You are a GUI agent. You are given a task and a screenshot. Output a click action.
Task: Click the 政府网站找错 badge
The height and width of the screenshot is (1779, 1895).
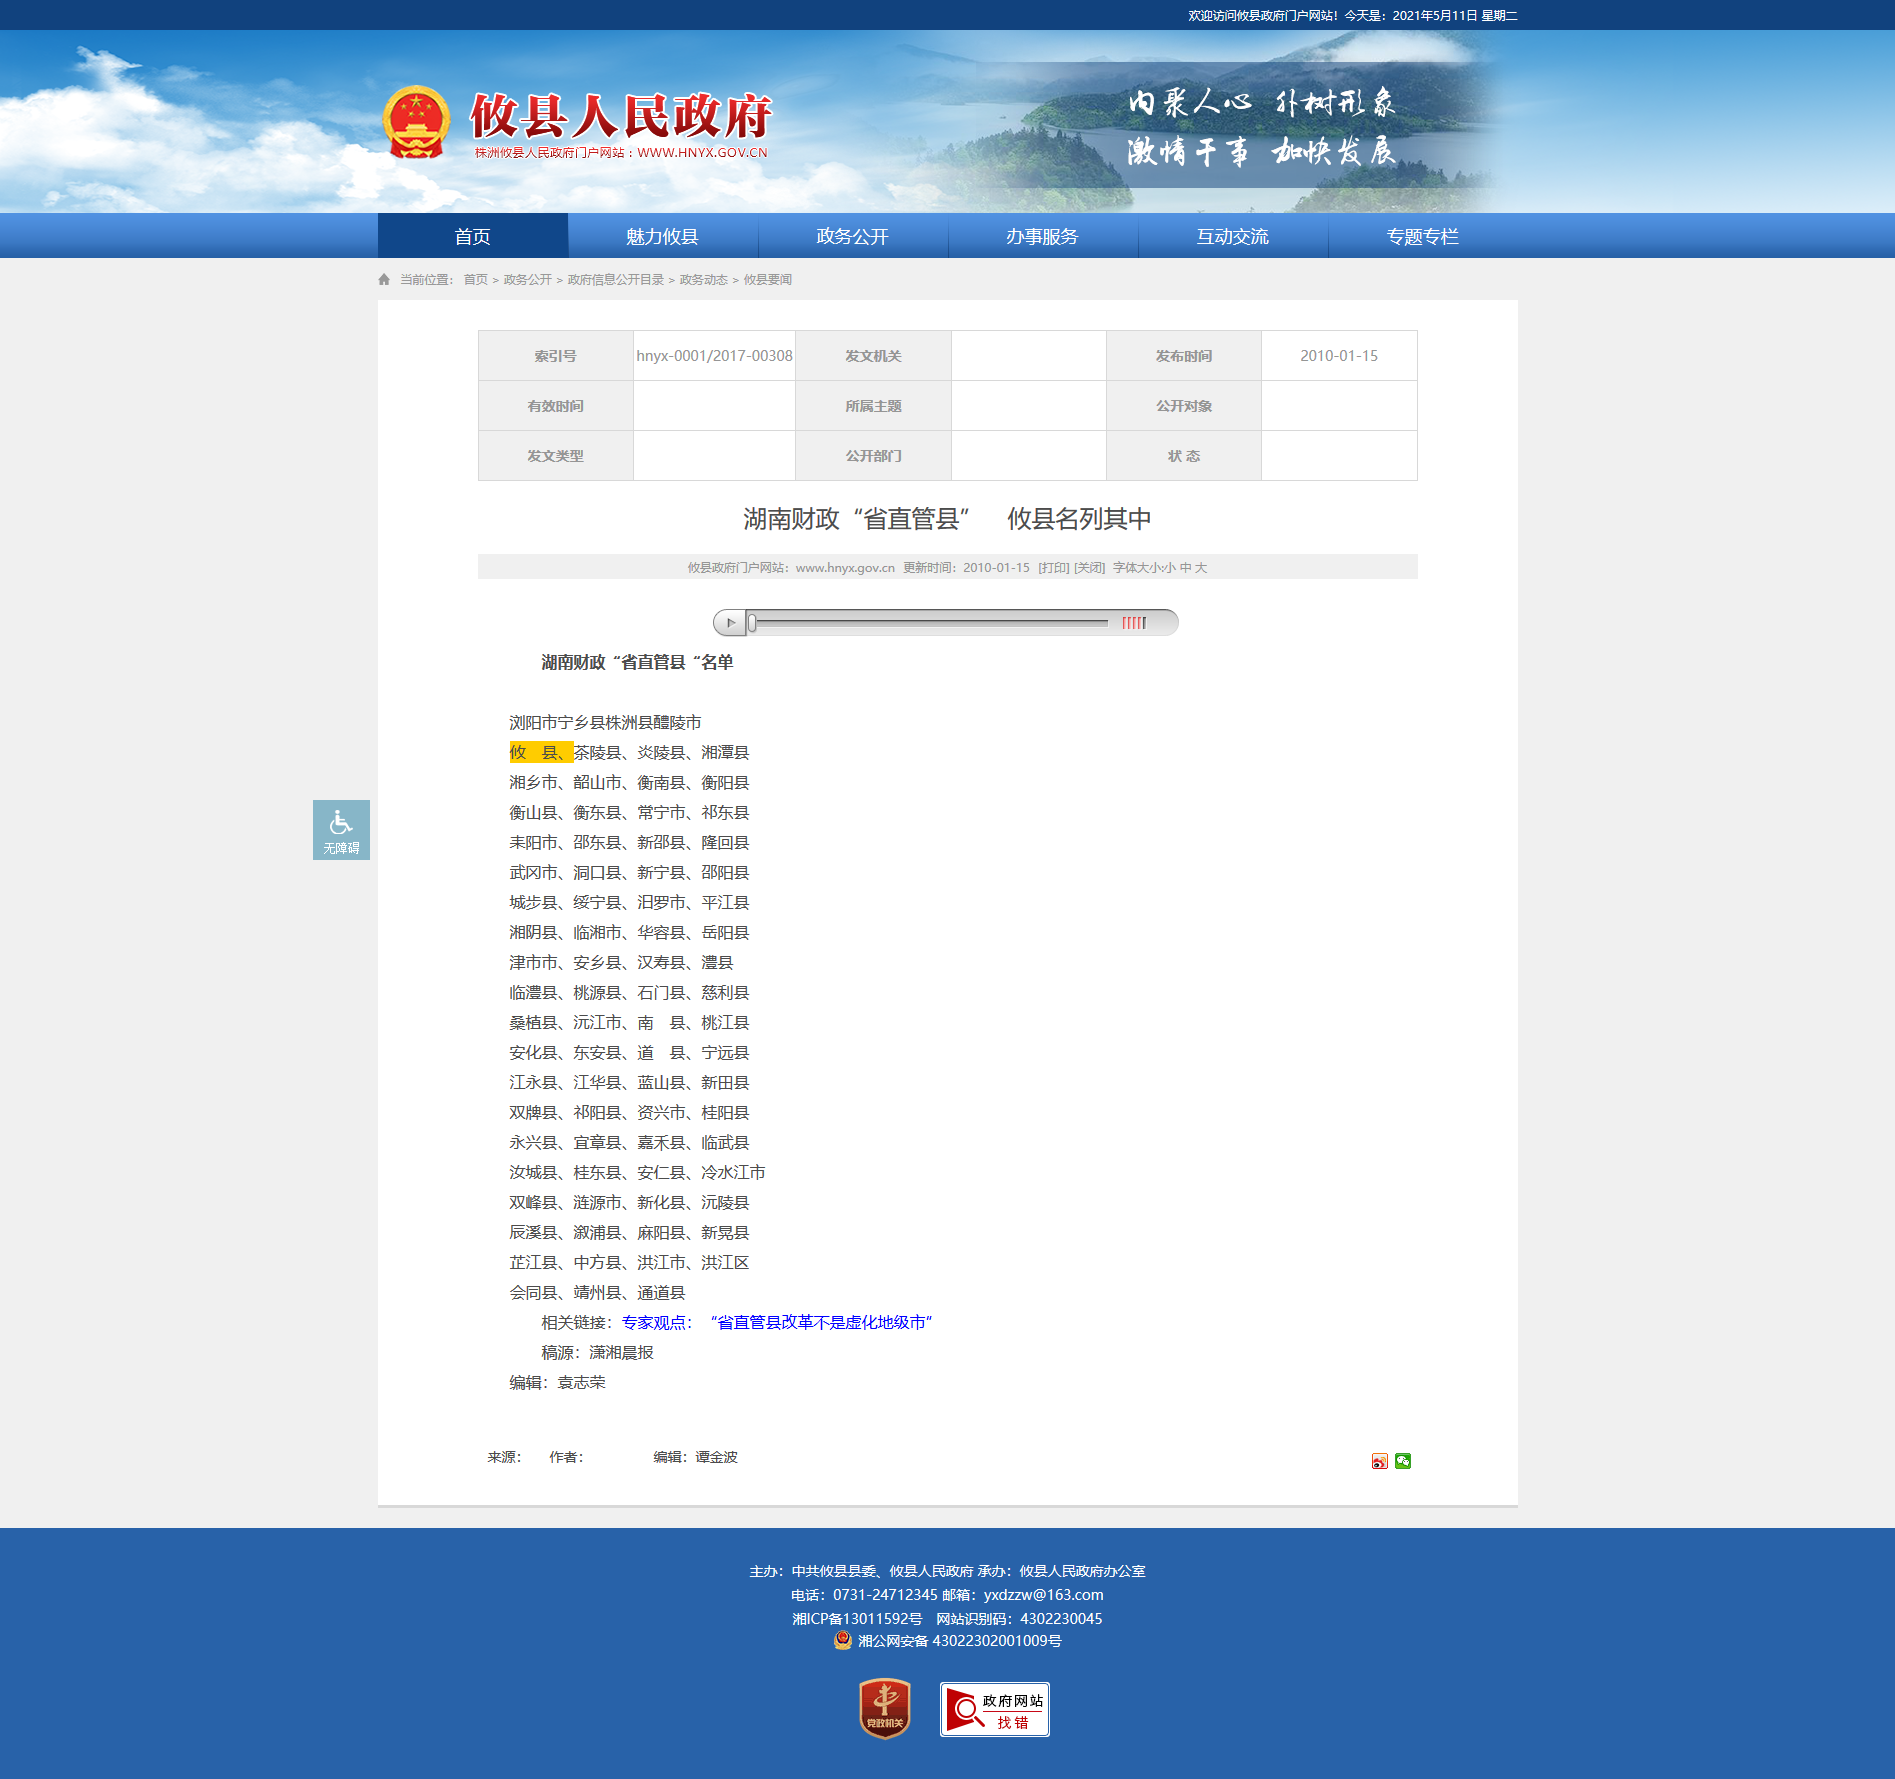tap(994, 1709)
